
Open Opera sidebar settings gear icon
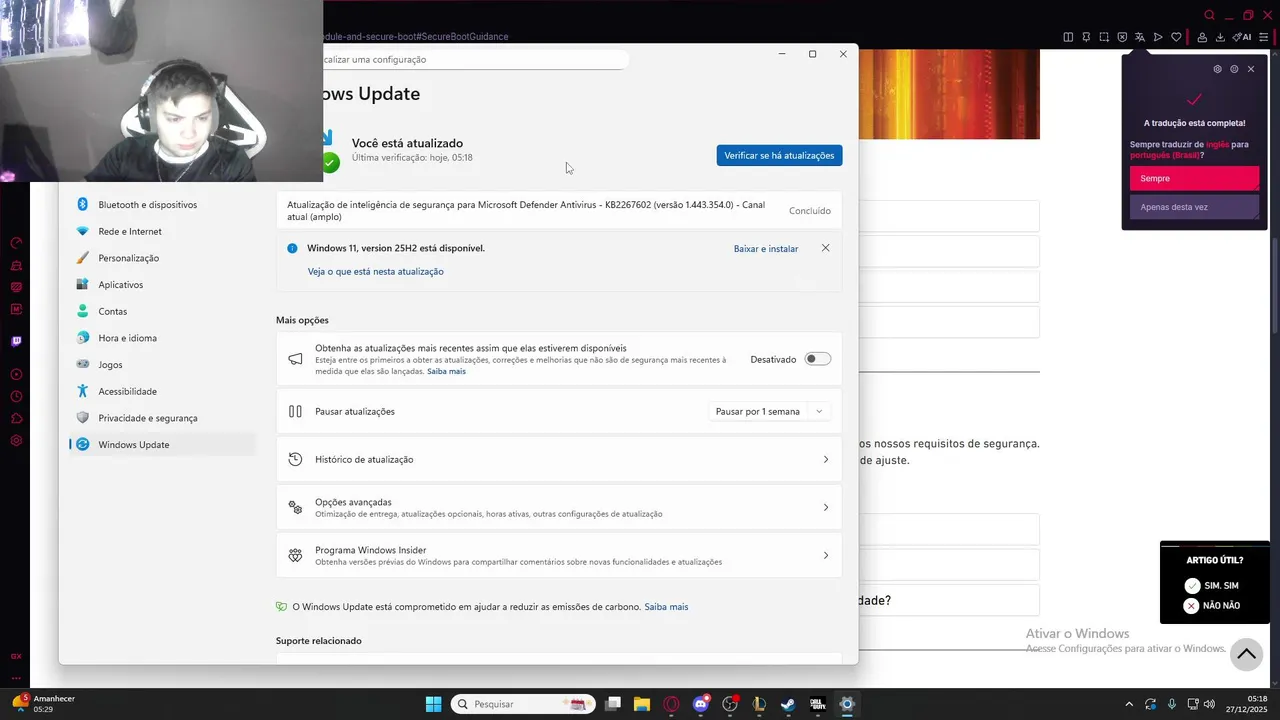[x=16, y=440]
